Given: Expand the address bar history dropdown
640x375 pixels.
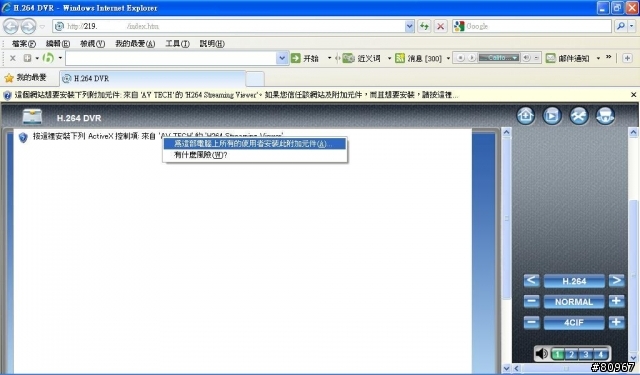Looking at the screenshot, I should click(x=409, y=26).
